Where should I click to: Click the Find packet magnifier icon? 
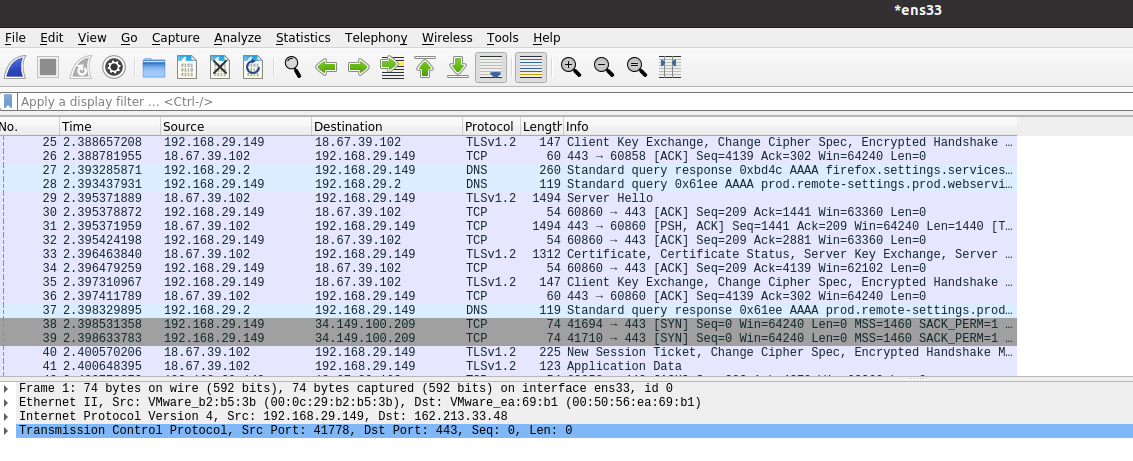click(x=293, y=67)
